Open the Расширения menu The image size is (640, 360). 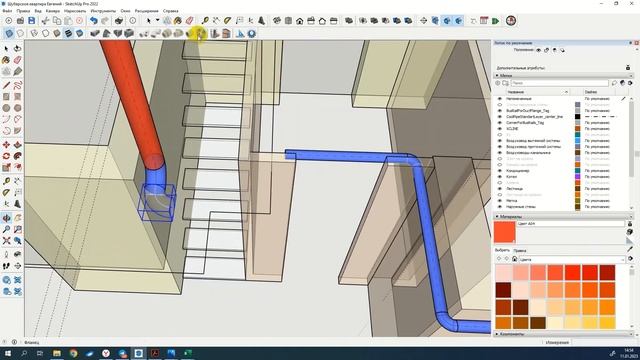pos(147,11)
